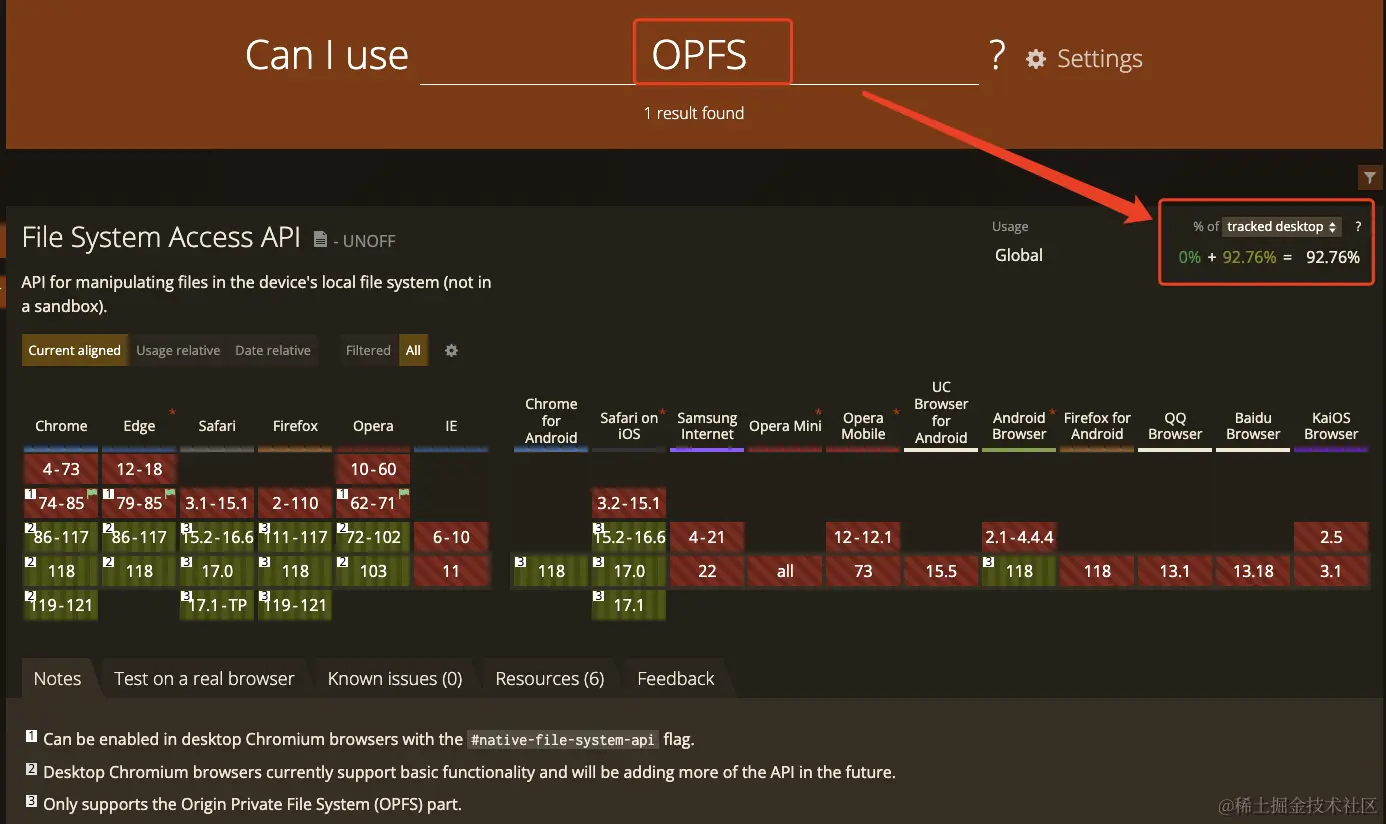The height and width of the screenshot is (824, 1386).
Task: Select Android Browser 2.1-4.4.4 cell
Action: [x=1019, y=537]
